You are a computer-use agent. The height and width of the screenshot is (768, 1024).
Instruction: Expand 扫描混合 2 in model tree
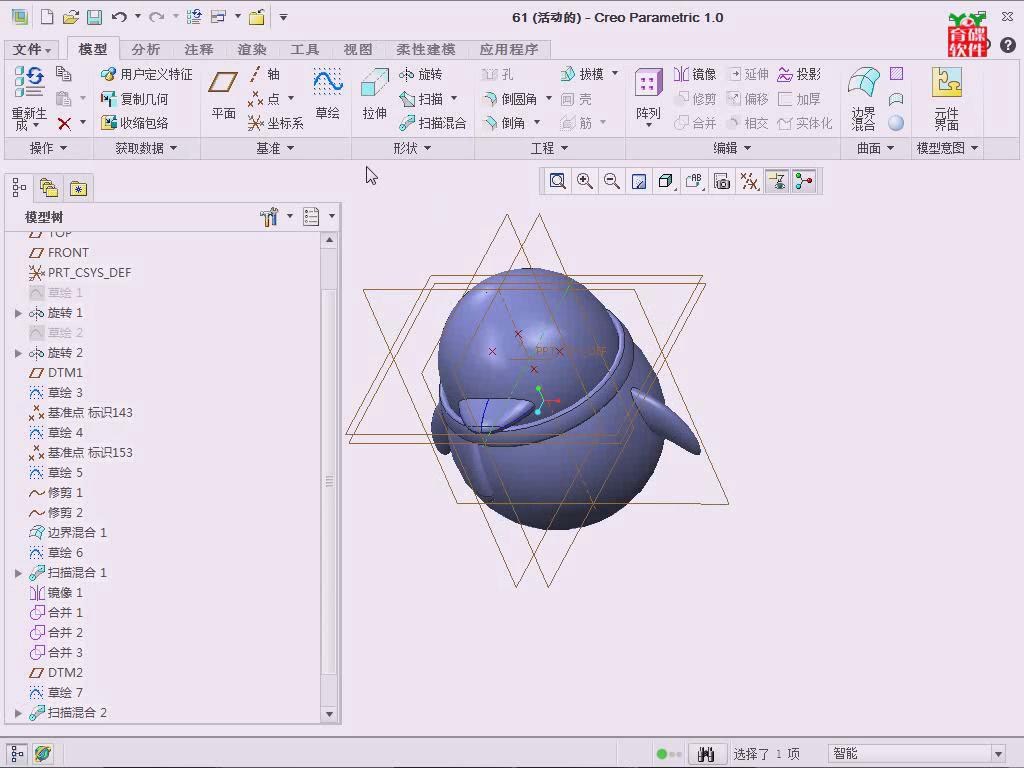click(x=18, y=712)
